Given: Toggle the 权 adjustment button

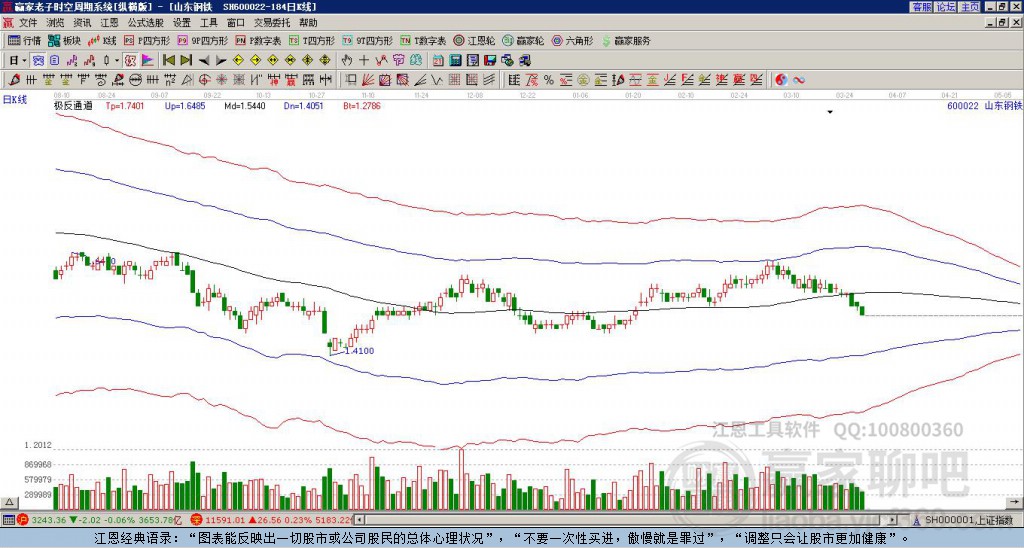Looking at the screenshot, I should click(x=130, y=60).
